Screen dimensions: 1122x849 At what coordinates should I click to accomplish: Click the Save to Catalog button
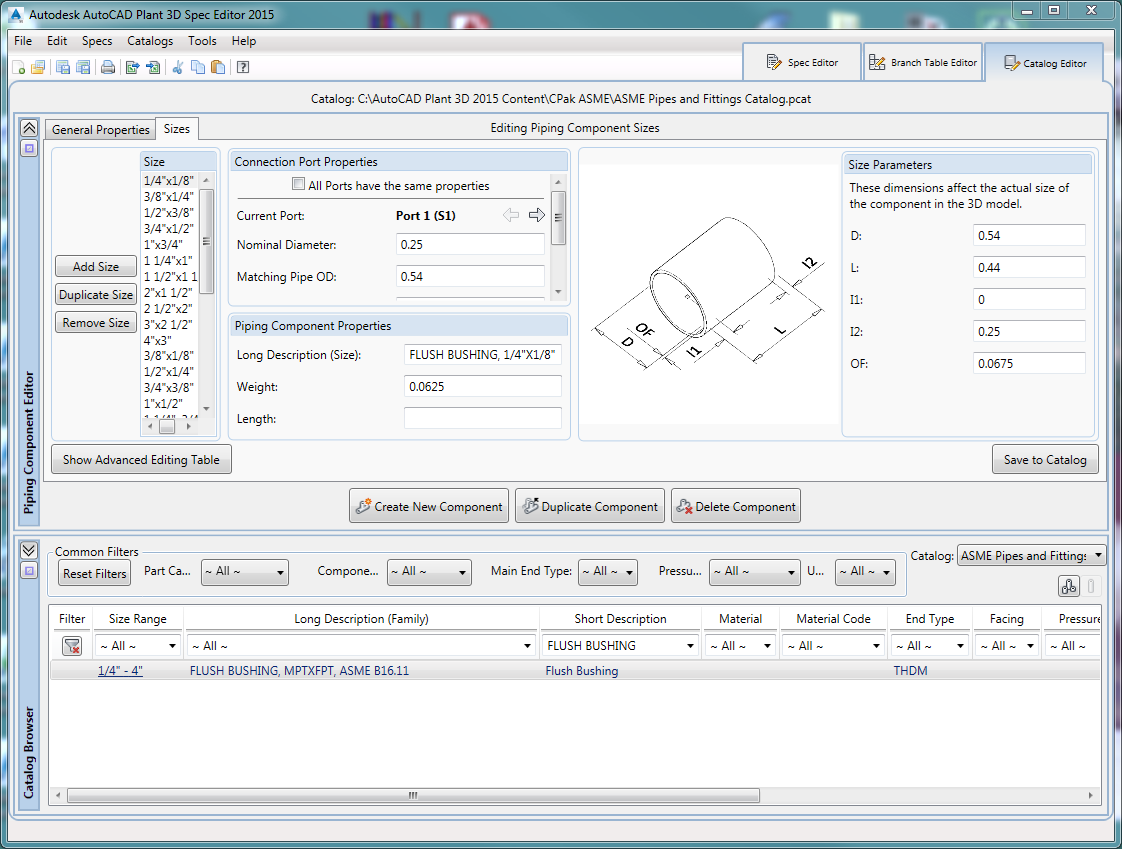pyautogui.click(x=1045, y=459)
